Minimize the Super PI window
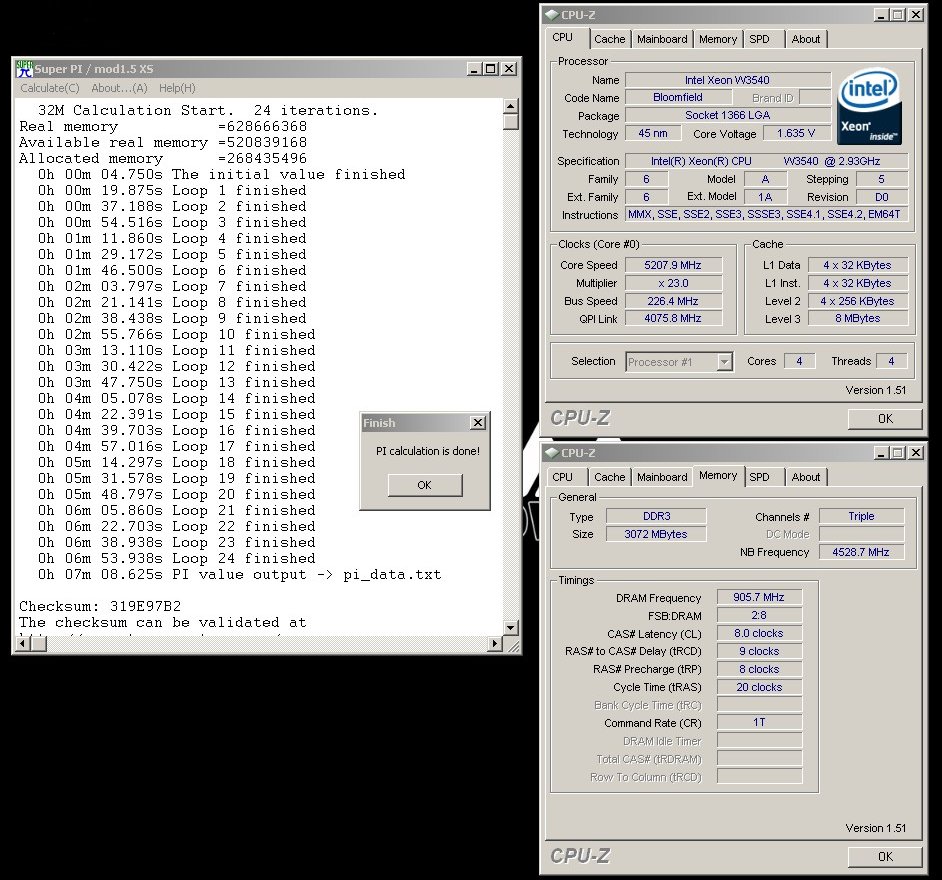This screenshot has height=880, width=942. 475,69
